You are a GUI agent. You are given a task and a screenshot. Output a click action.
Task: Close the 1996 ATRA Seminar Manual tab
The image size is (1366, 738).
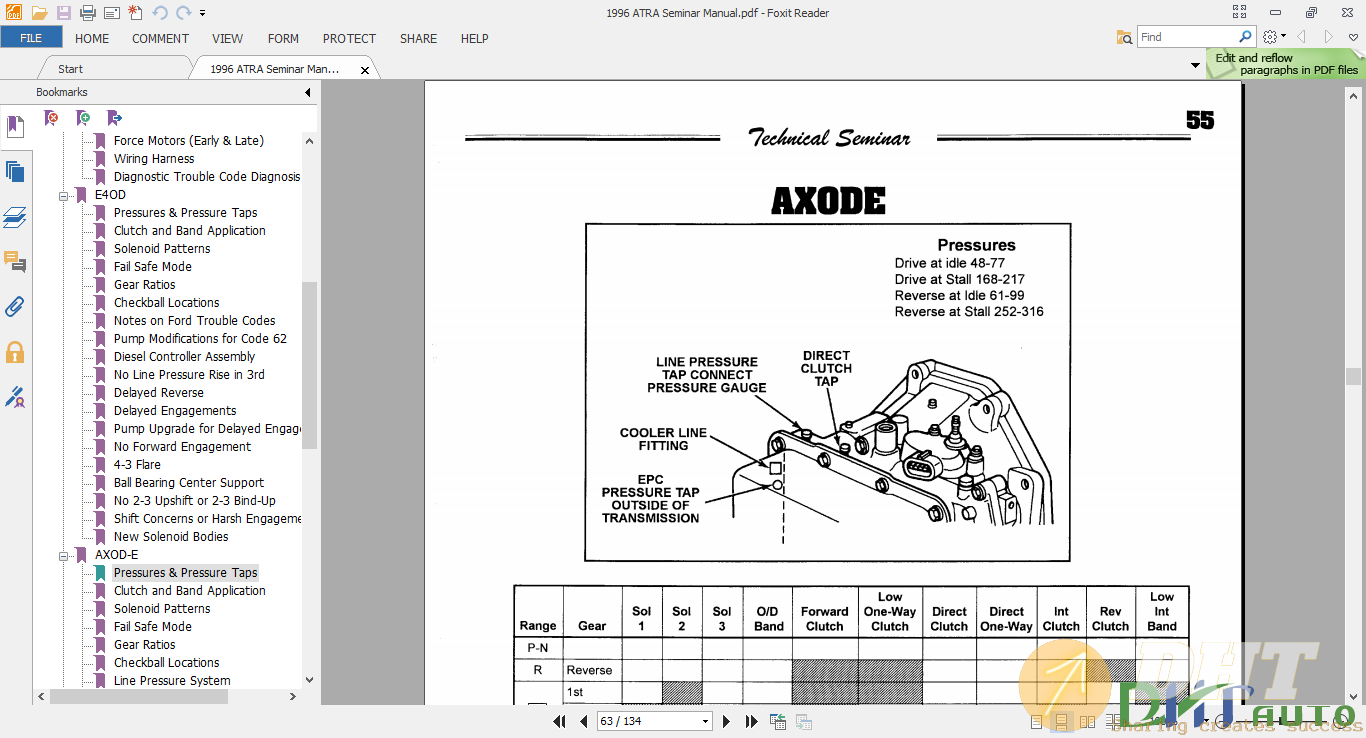[365, 70]
